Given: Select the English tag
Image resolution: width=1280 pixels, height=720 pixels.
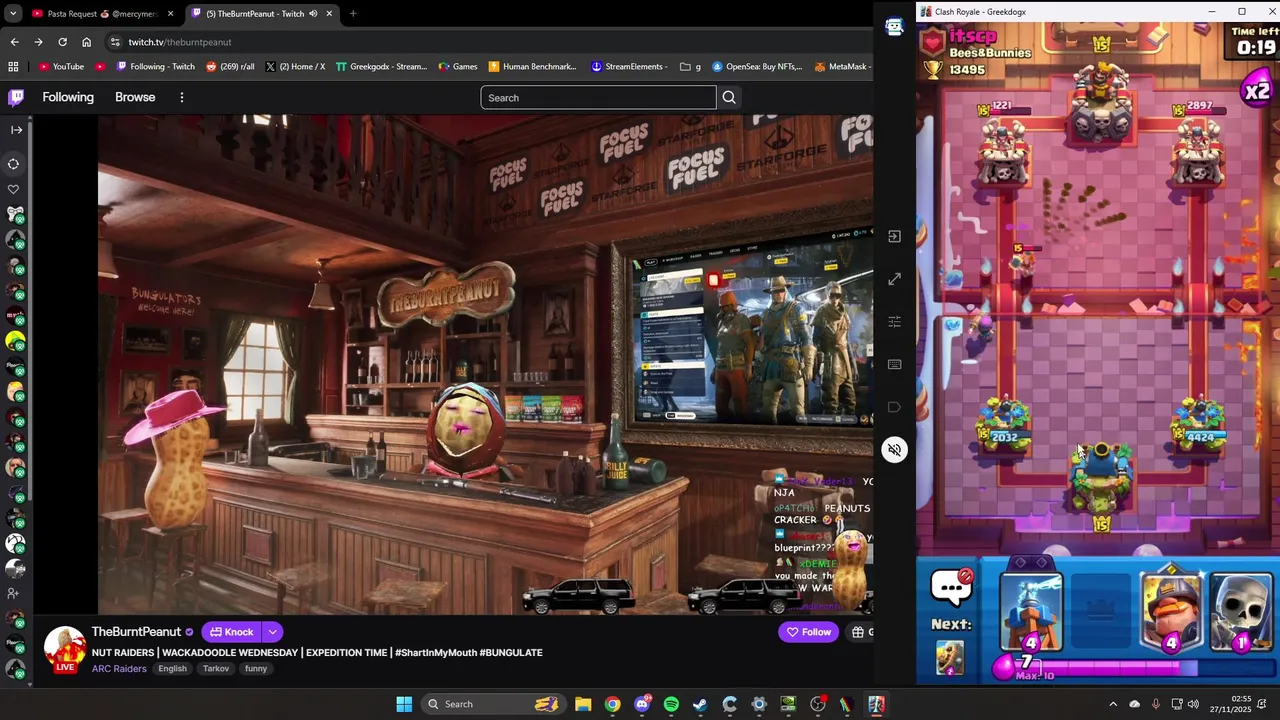Looking at the screenshot, I should point(172,668).
